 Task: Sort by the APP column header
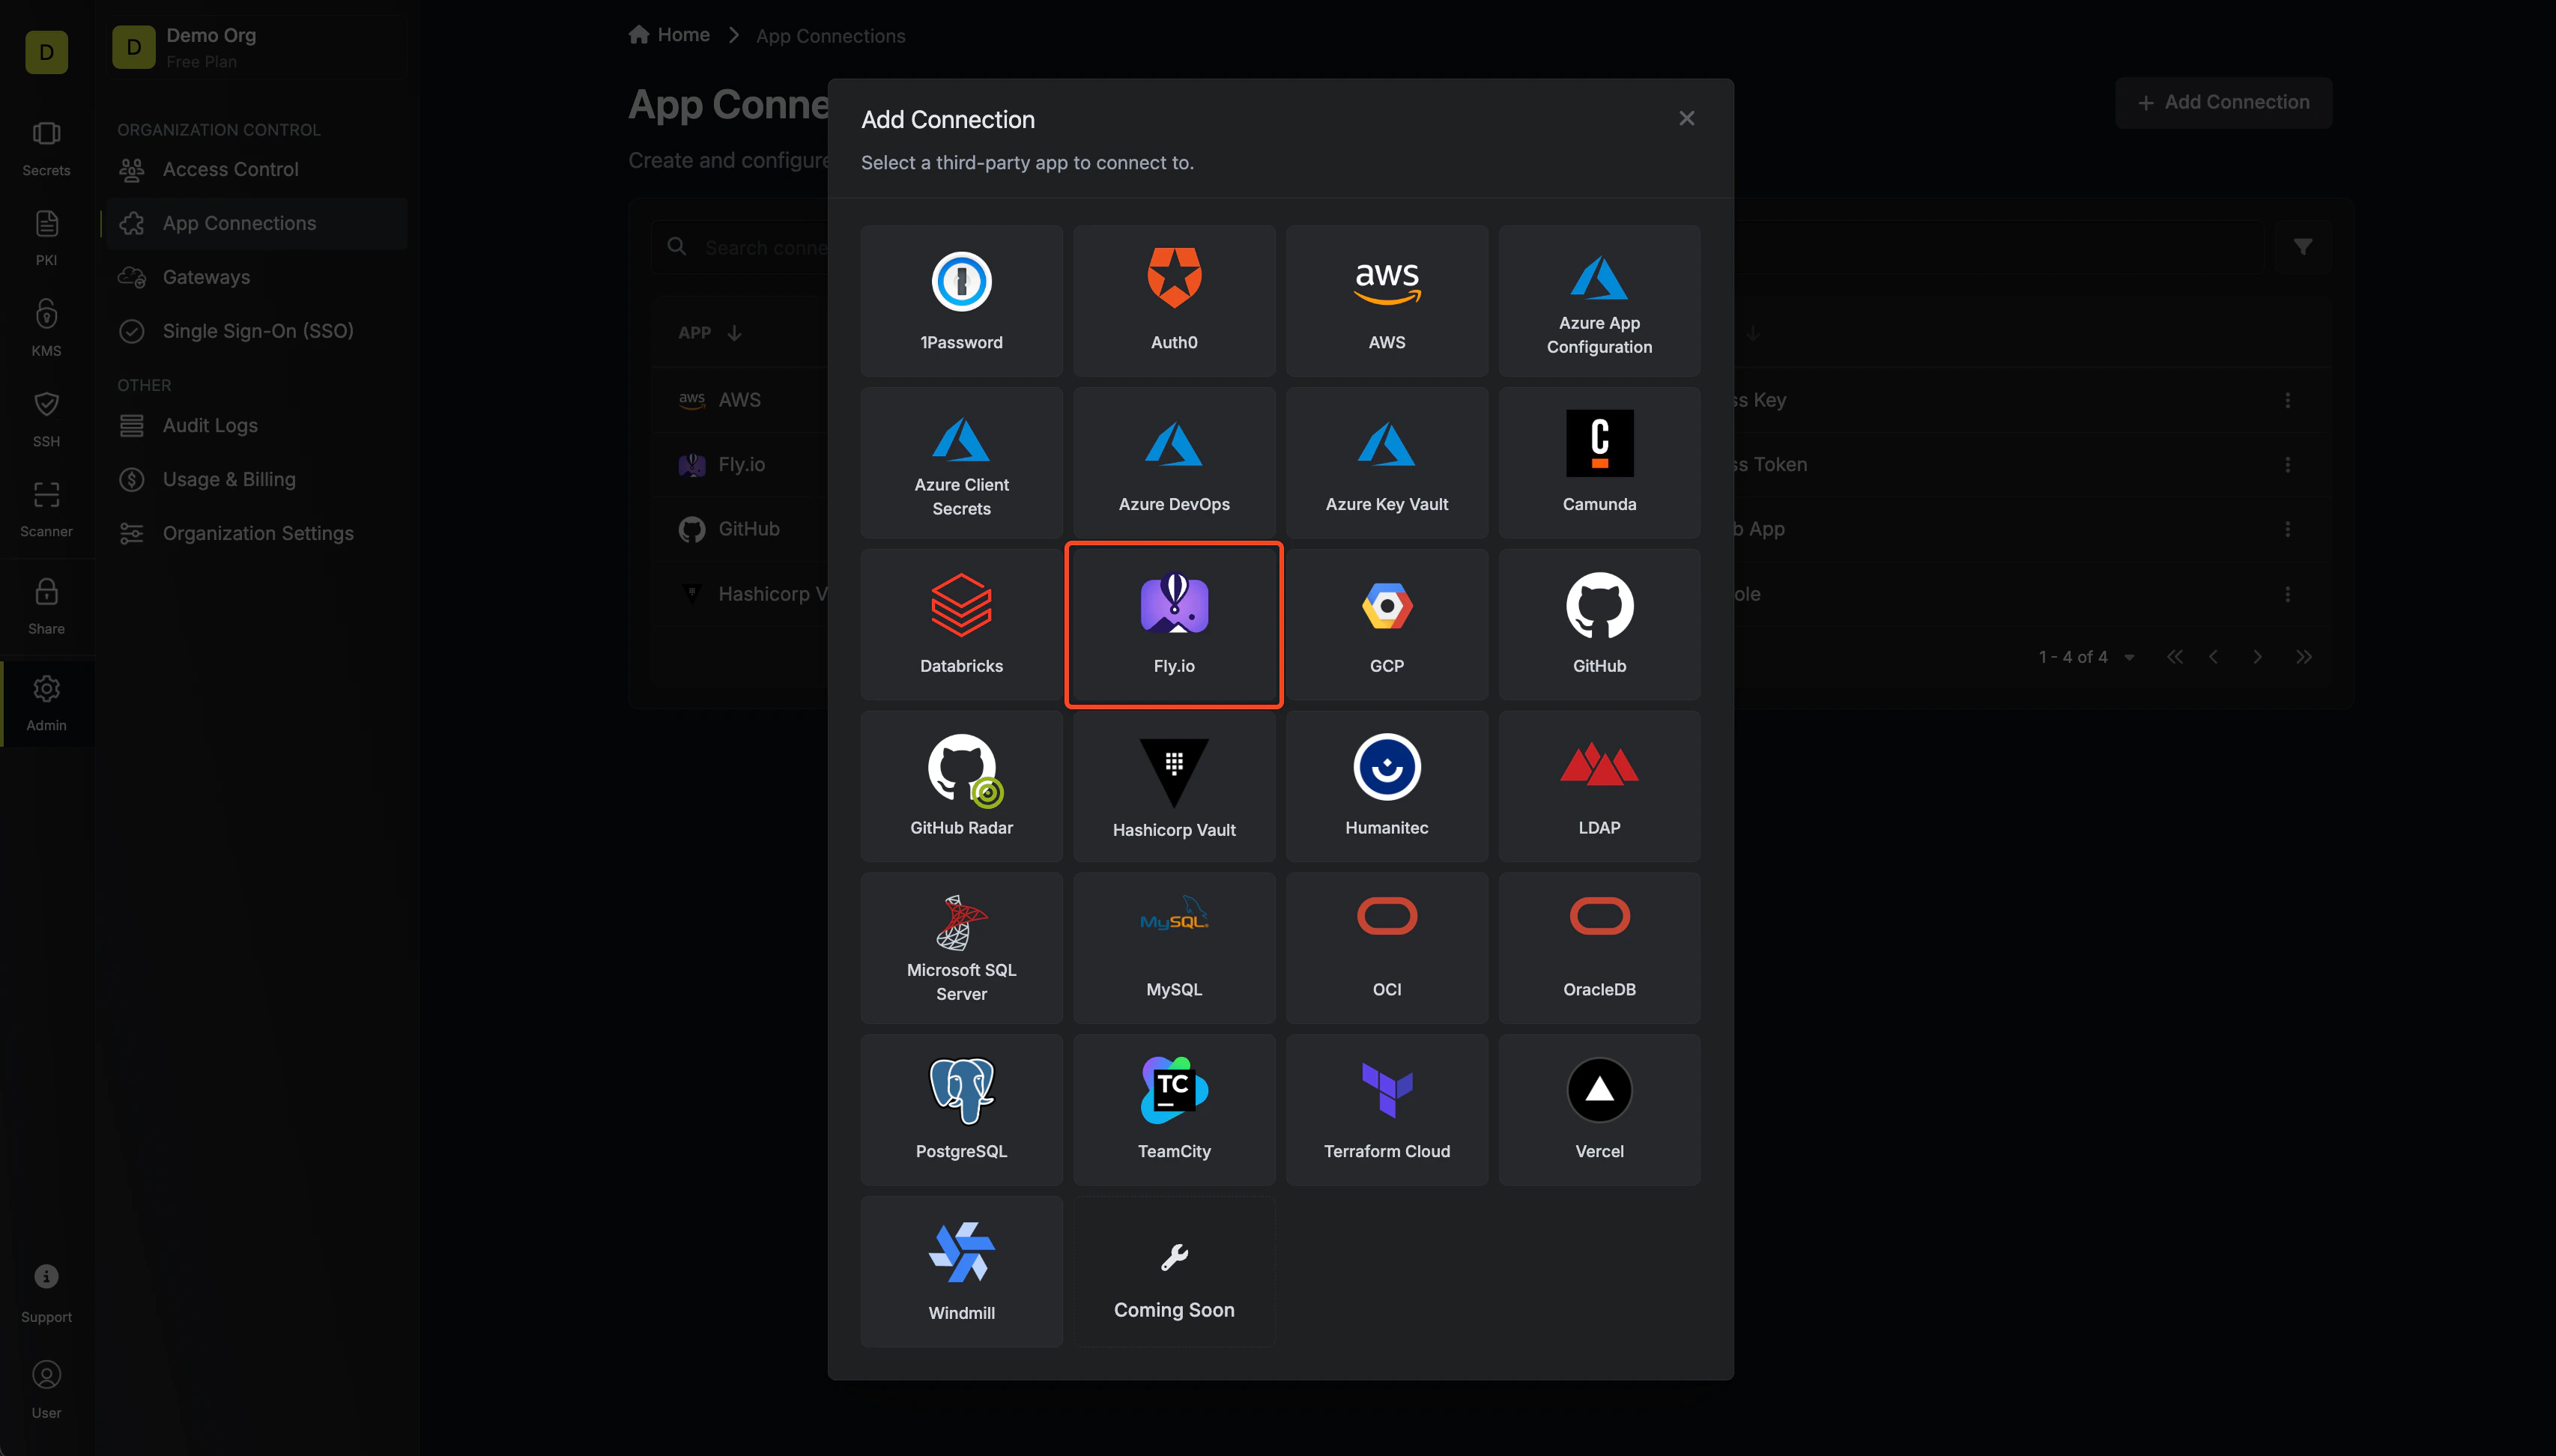pos(709,333)
